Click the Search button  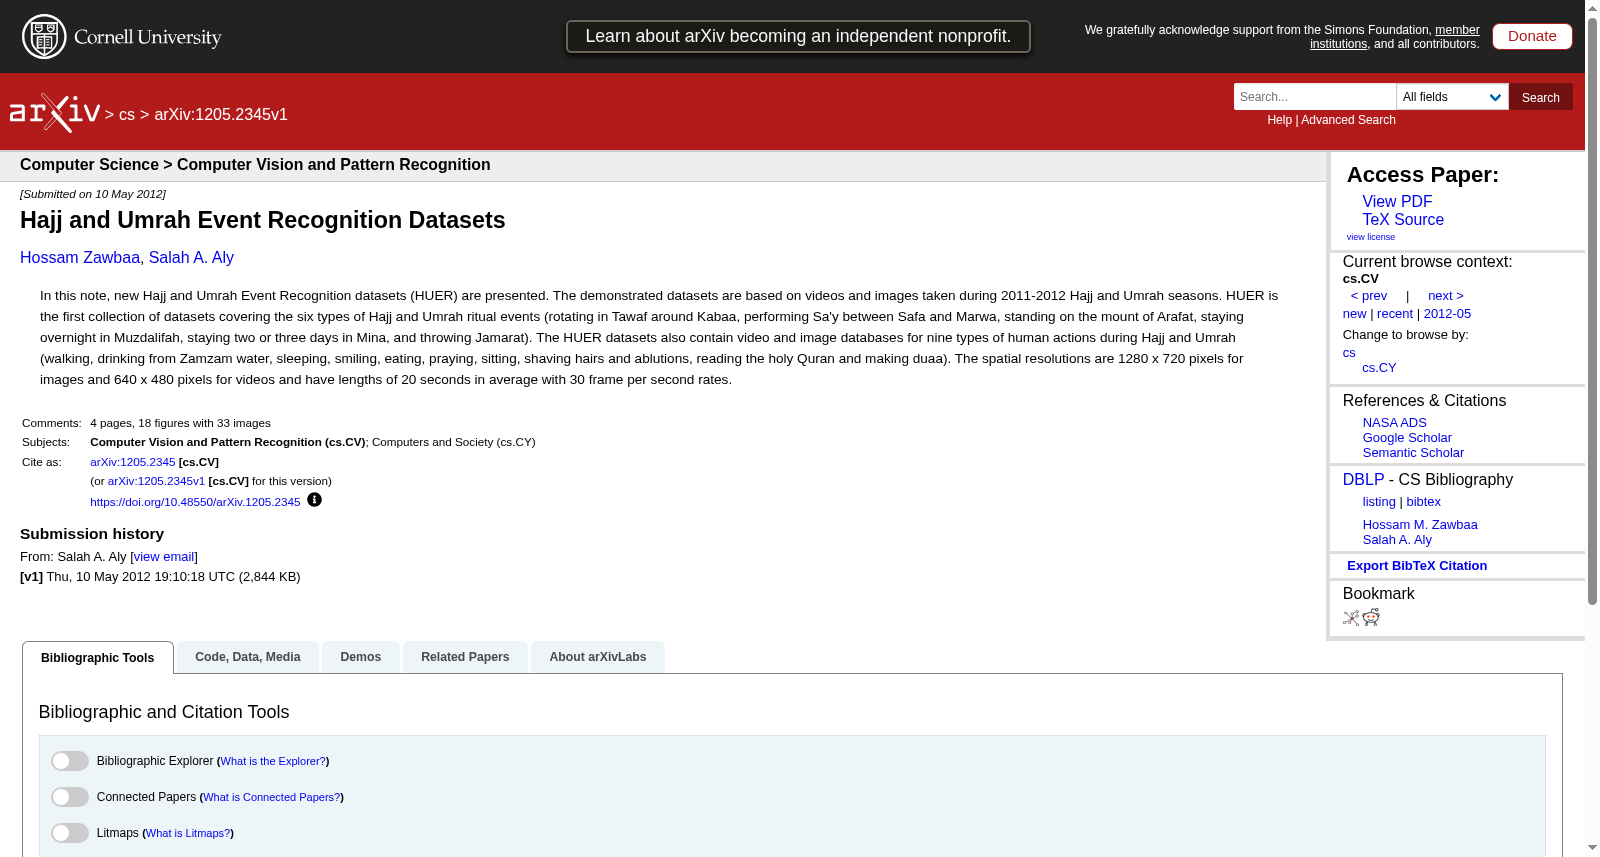[1541, 97]
